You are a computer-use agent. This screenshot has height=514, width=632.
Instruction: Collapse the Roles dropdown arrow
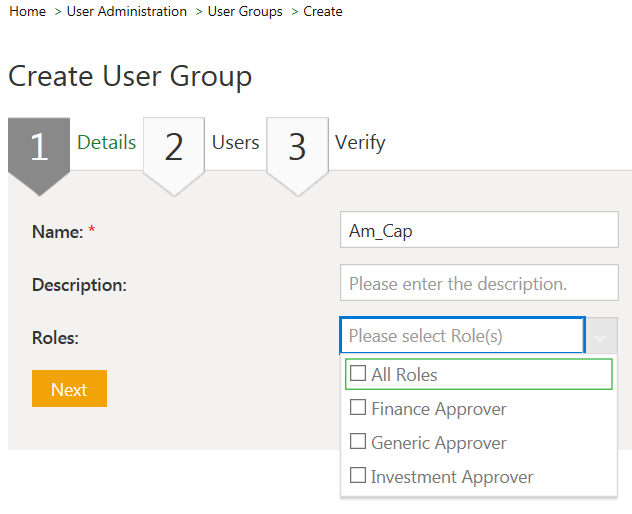[600, 336]
